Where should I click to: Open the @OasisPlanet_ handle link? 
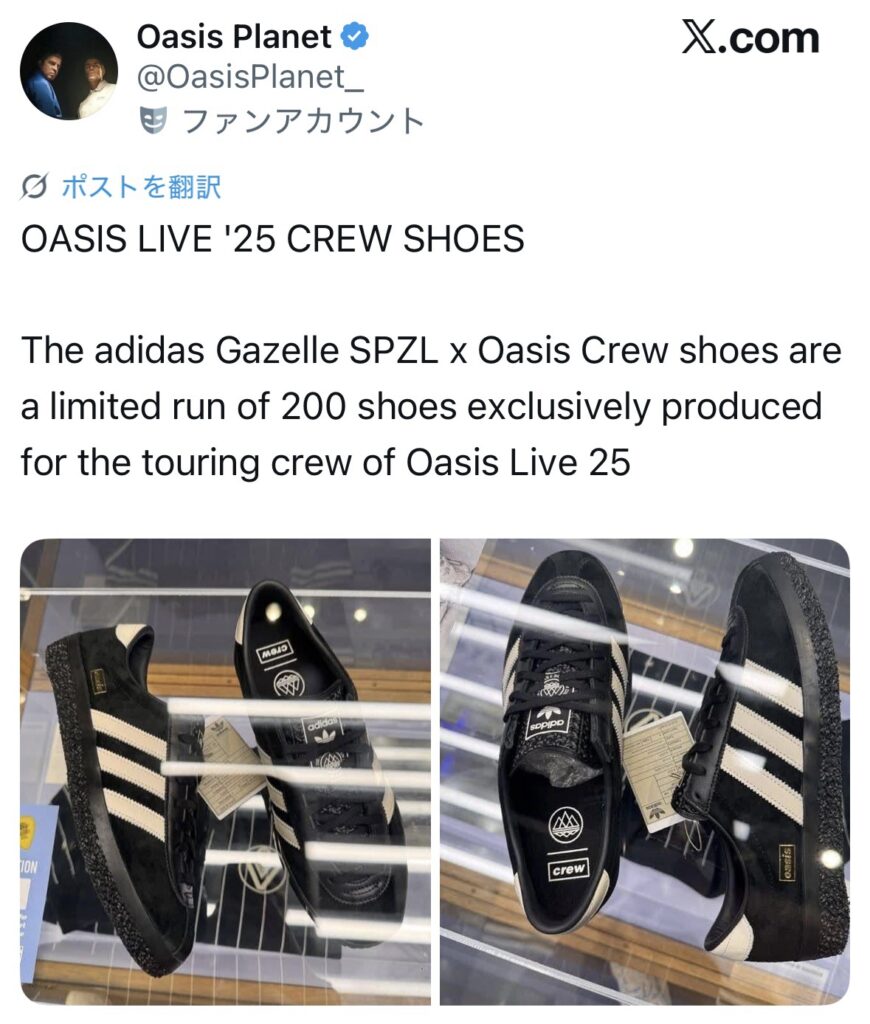click(x=250, y=78)
